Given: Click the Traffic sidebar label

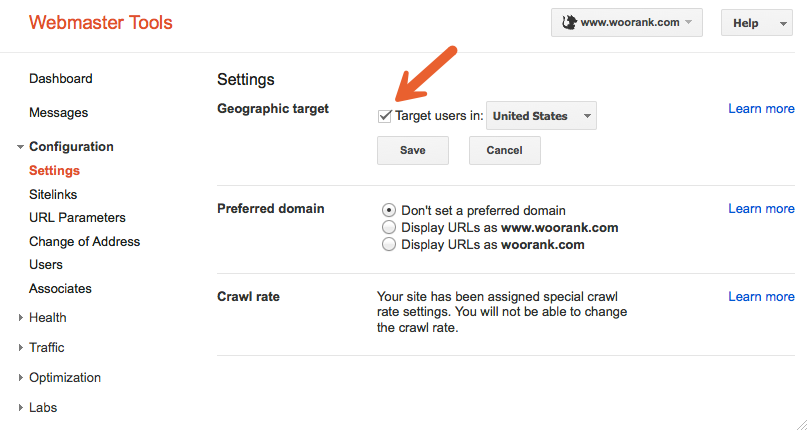Looking at the screenshot, I should pyautogui.click(x=46, y=347).
